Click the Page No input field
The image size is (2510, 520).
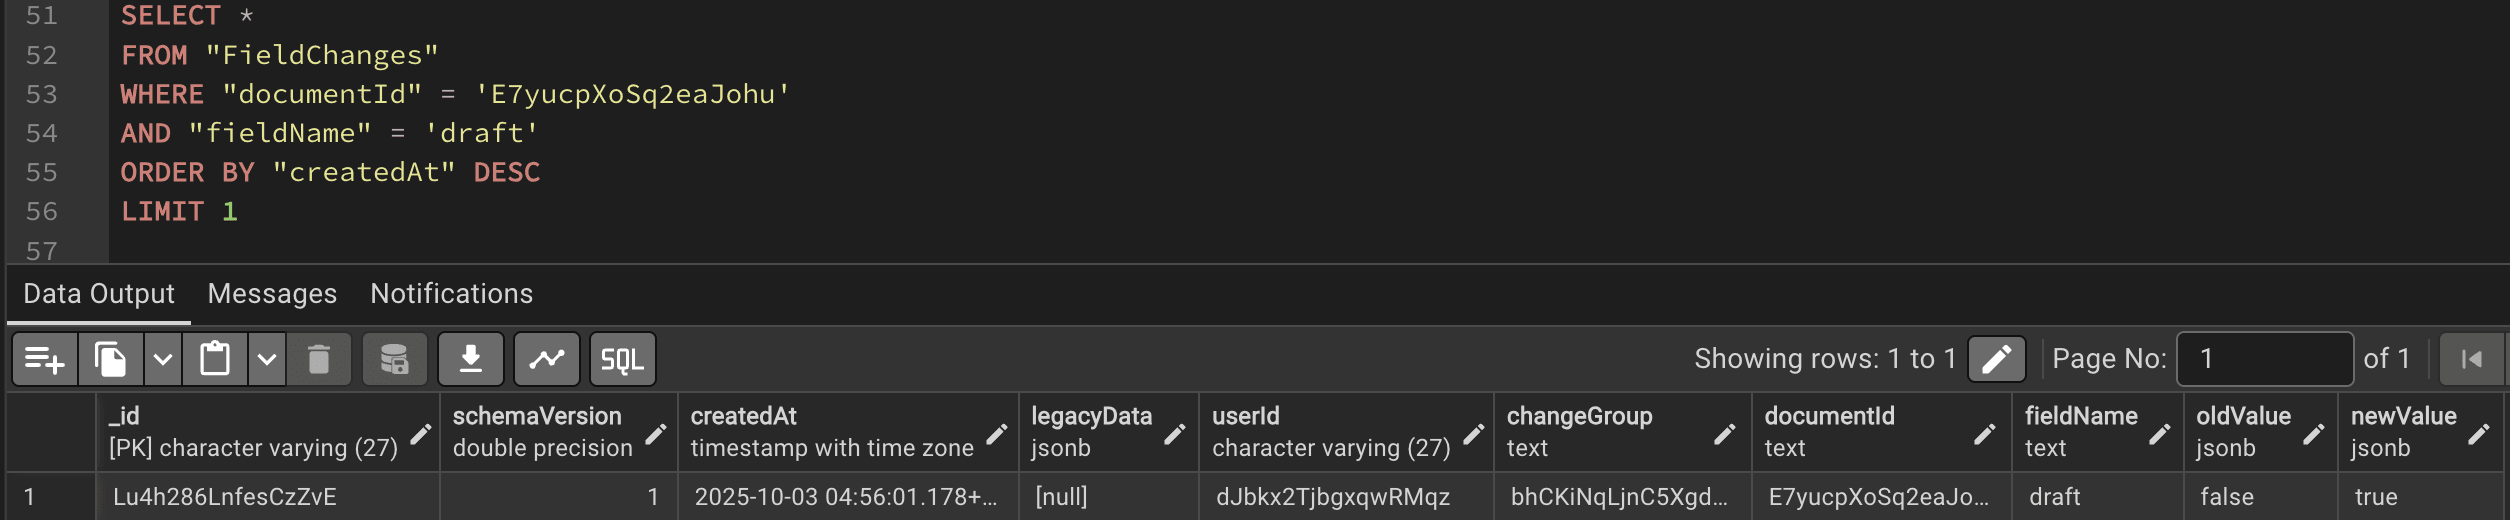tap(2264, 359)
